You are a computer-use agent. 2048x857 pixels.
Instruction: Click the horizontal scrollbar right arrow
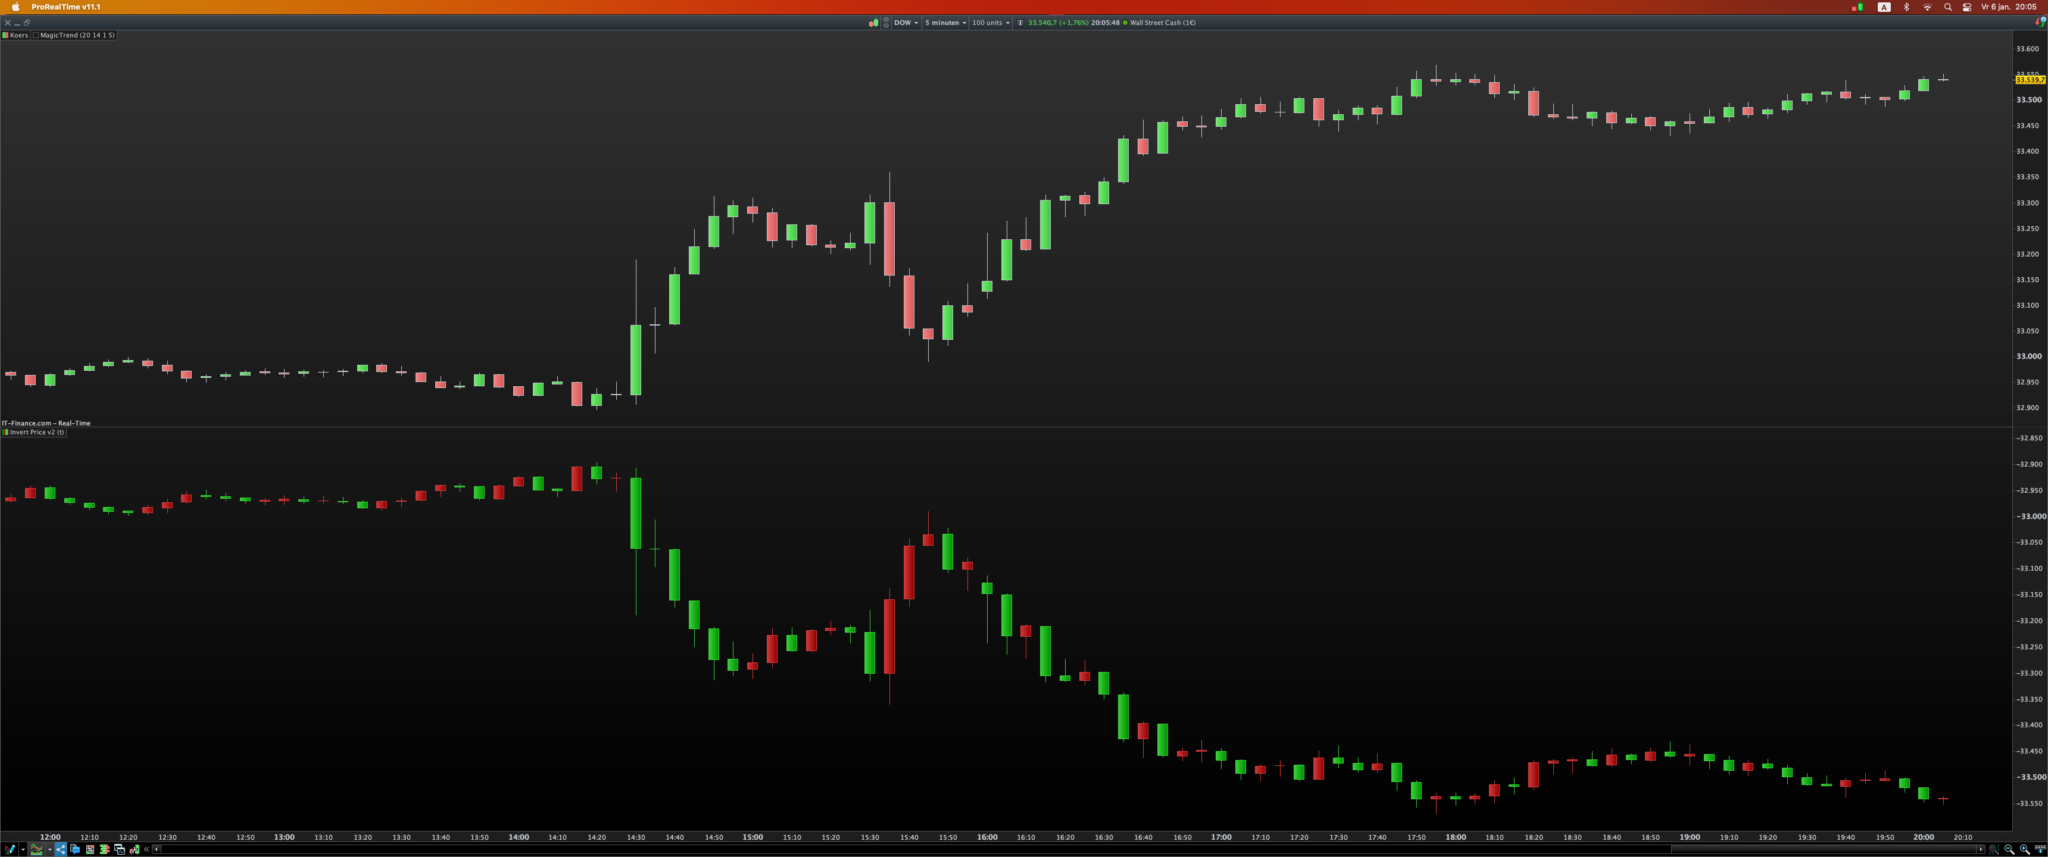pyautogui.click(x=1981, y=849)
